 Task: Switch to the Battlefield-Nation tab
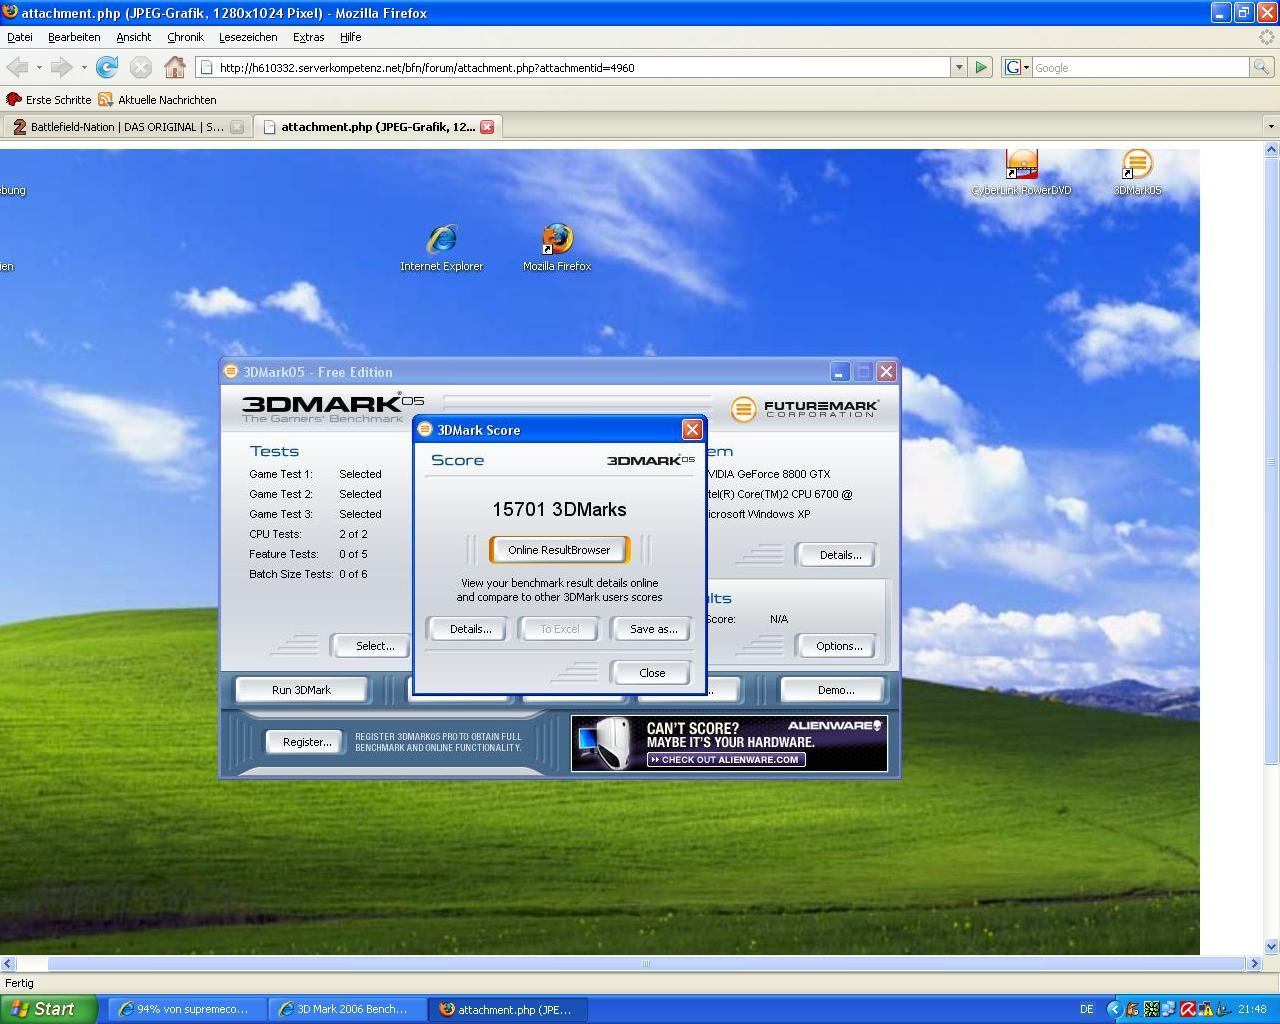tap(126, 127)
